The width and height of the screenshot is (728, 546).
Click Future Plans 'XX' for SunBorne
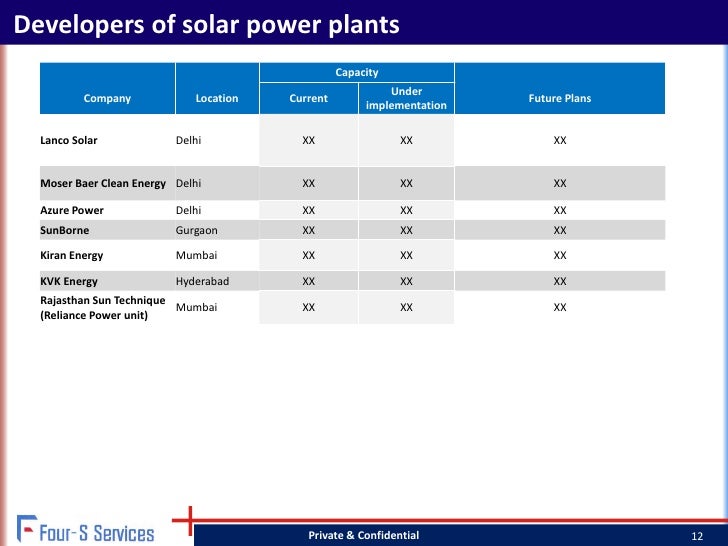coord(560,230)
